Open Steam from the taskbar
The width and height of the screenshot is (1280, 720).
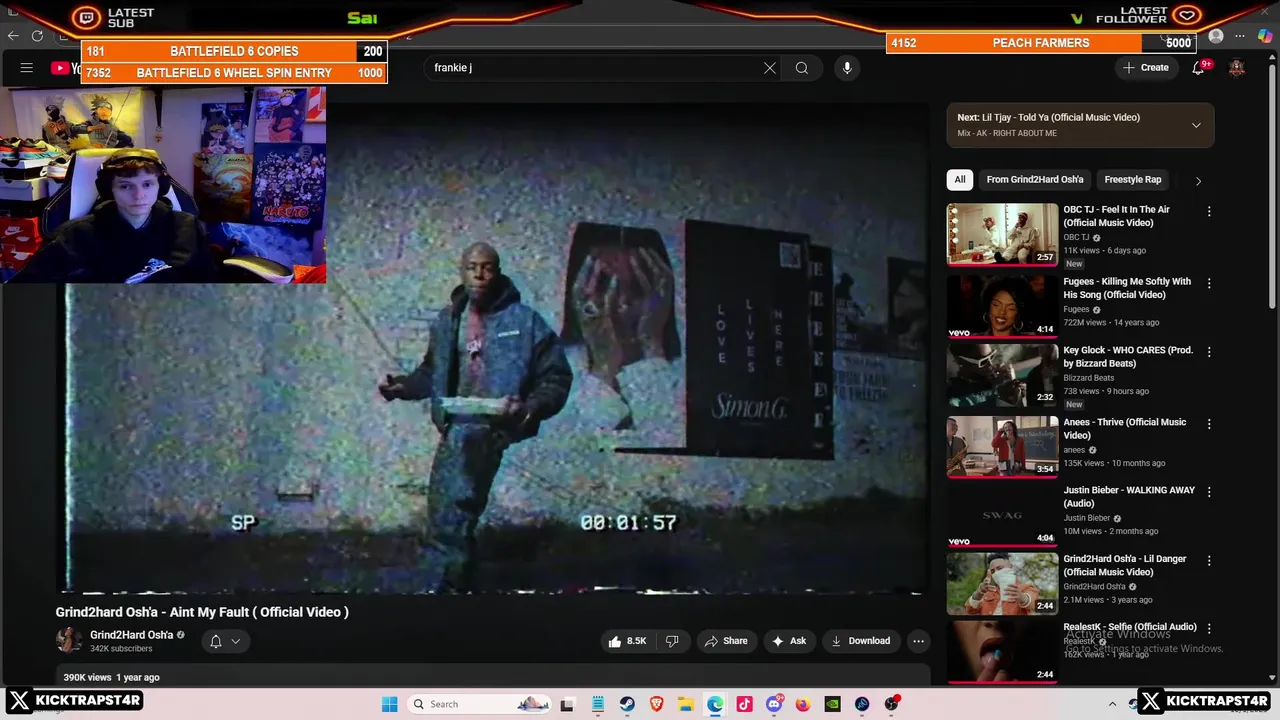[627, 704]
